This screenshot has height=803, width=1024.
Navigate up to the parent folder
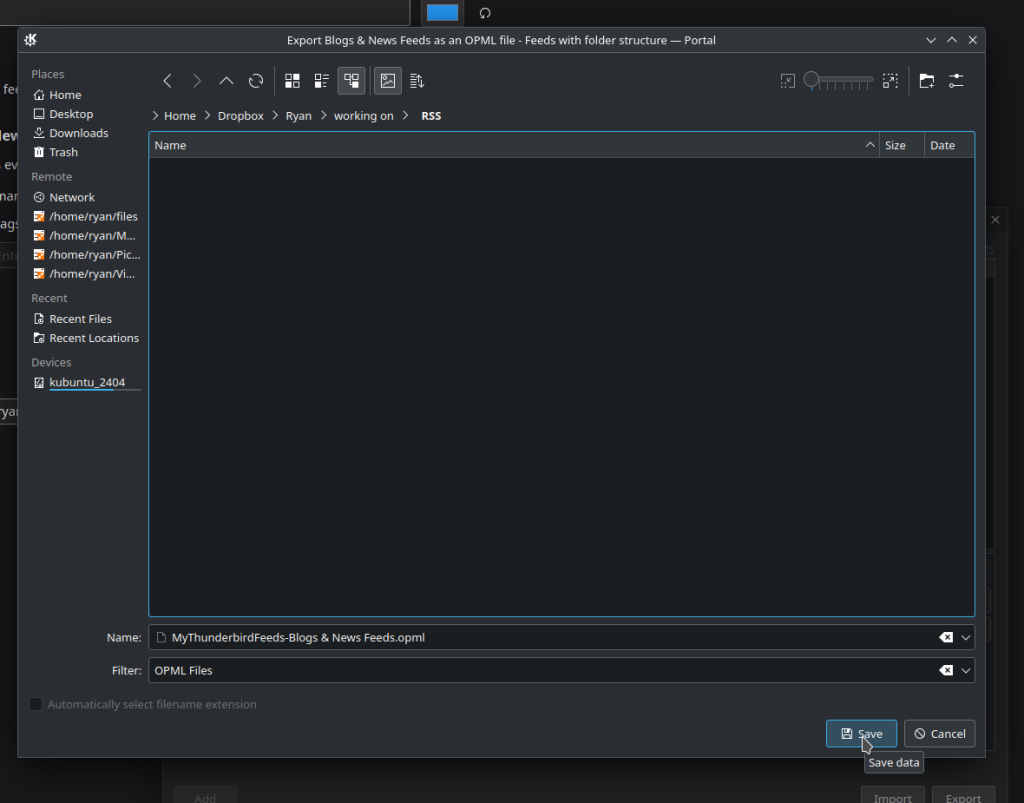click(x=226, y=81)
